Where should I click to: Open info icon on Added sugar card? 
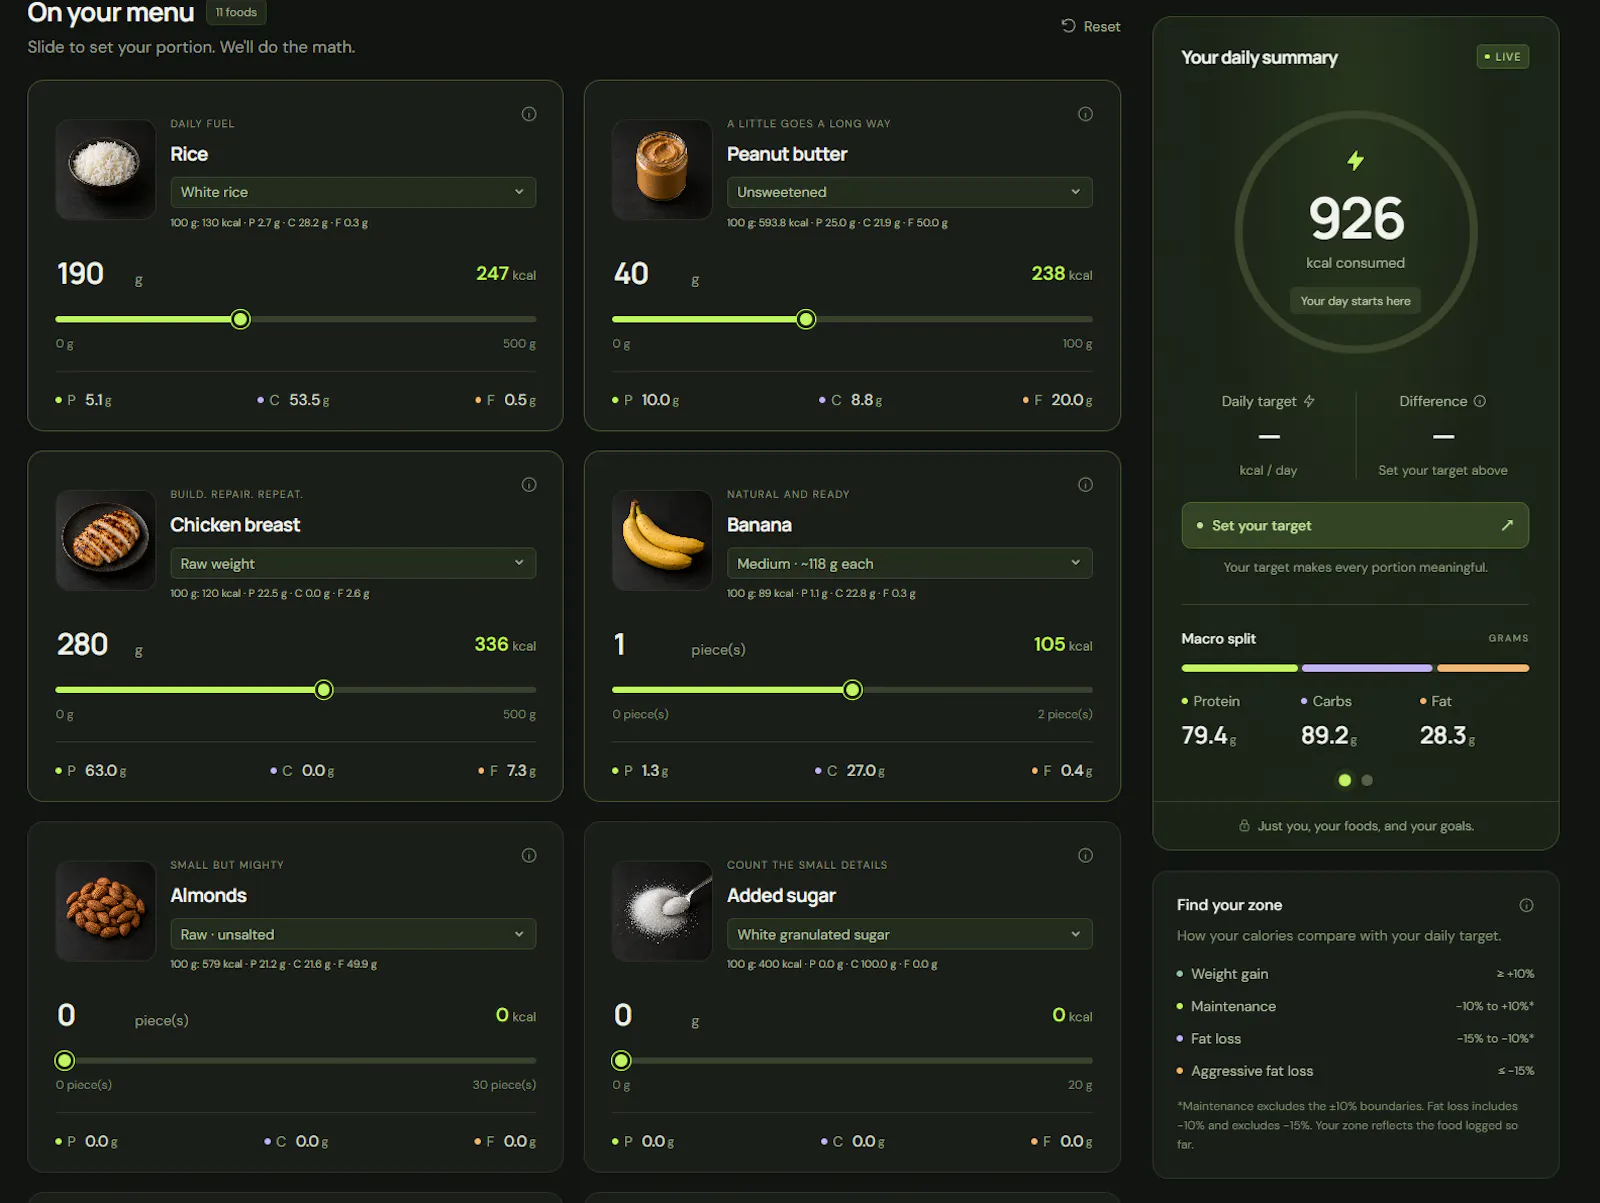pyautogui.click(x=1085, y=855)
